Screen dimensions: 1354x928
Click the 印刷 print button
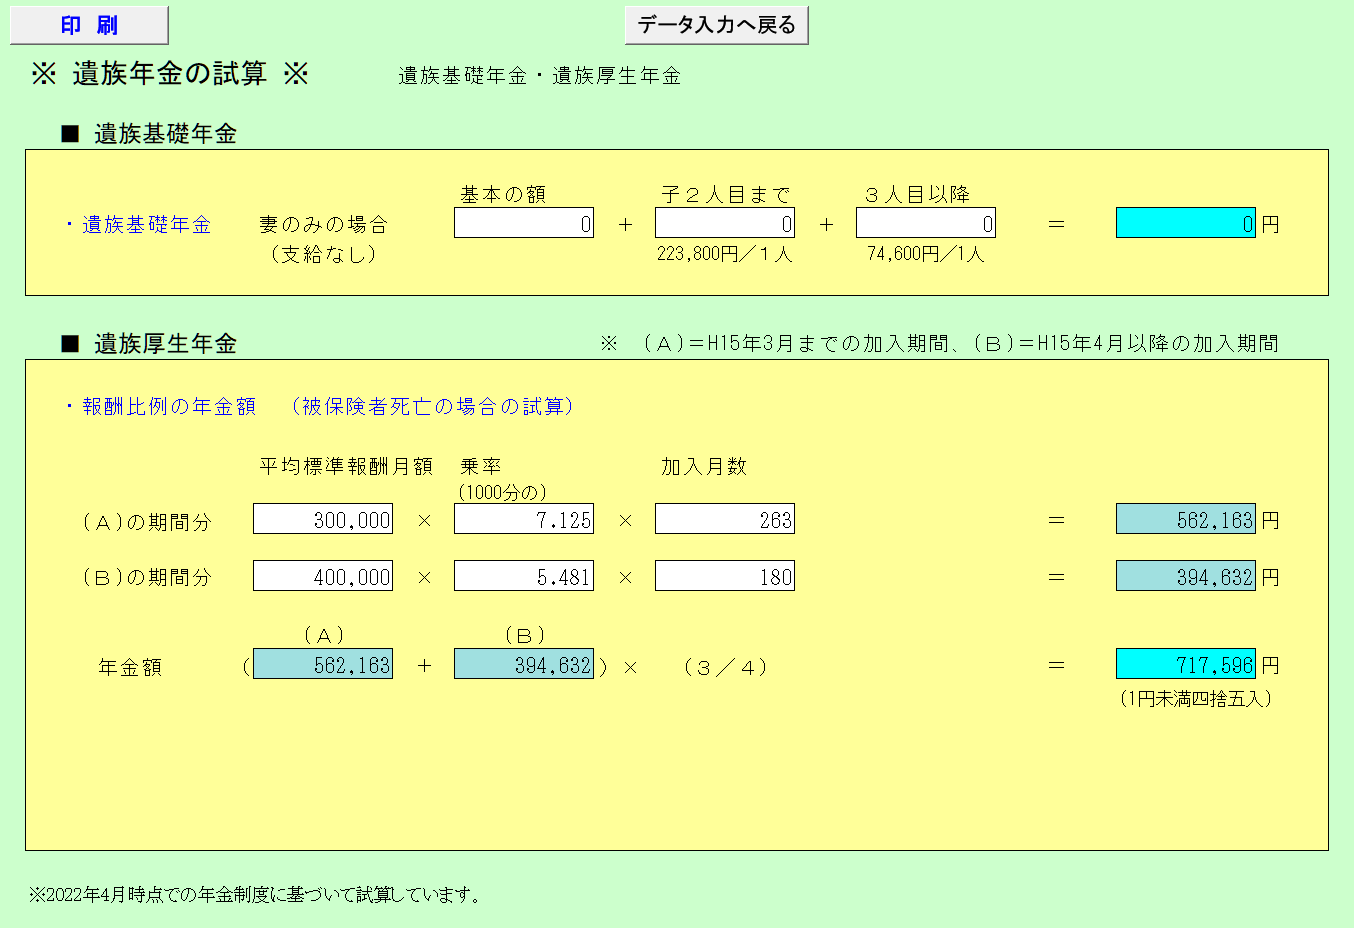[x=87, y=24]
